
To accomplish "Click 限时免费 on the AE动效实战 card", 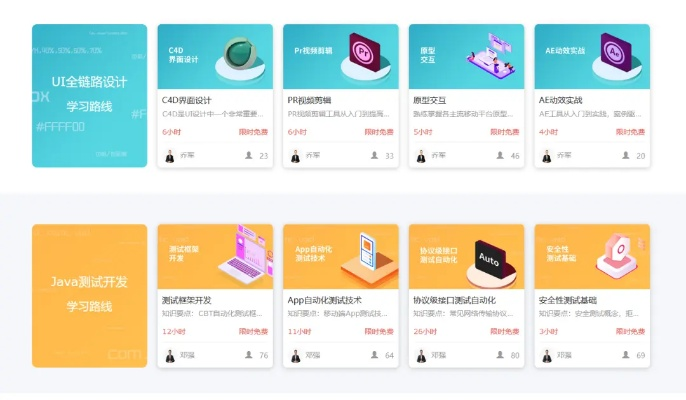I will (x=630, y=132).
